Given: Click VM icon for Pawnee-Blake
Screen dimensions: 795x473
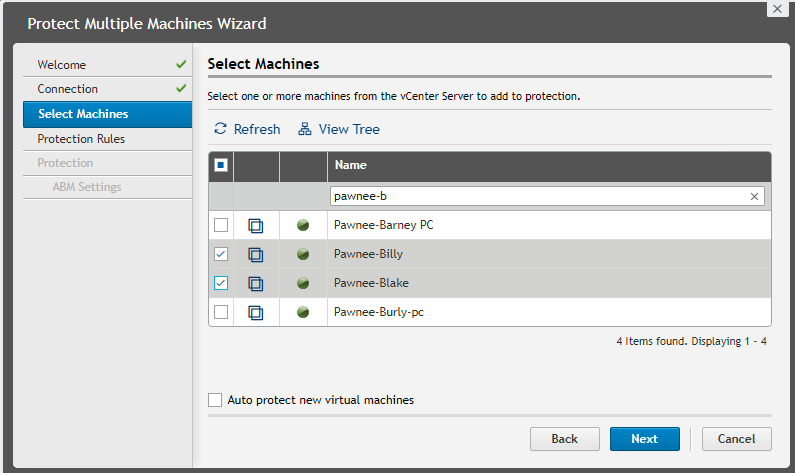Looking at the screenshot, I should [x=256, y=283].
